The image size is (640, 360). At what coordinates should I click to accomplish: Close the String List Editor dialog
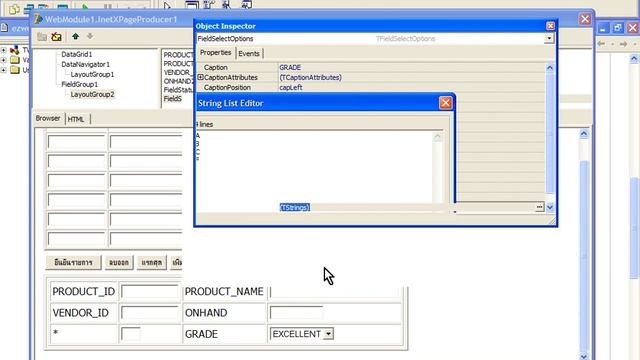click(445, 103)
